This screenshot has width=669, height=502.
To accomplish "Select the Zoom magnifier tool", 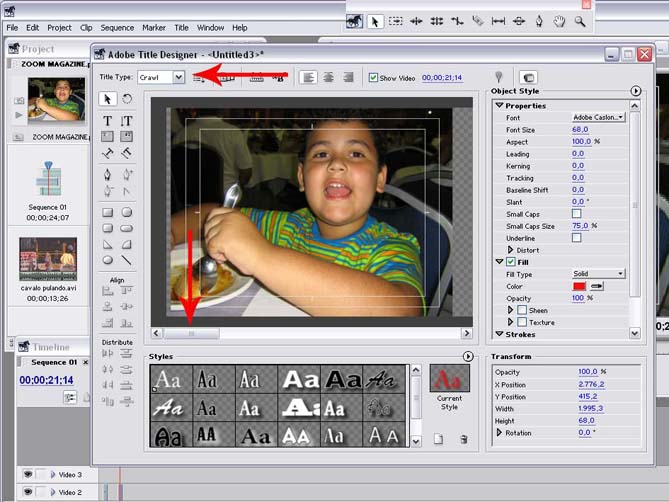I will click(581, 20).
